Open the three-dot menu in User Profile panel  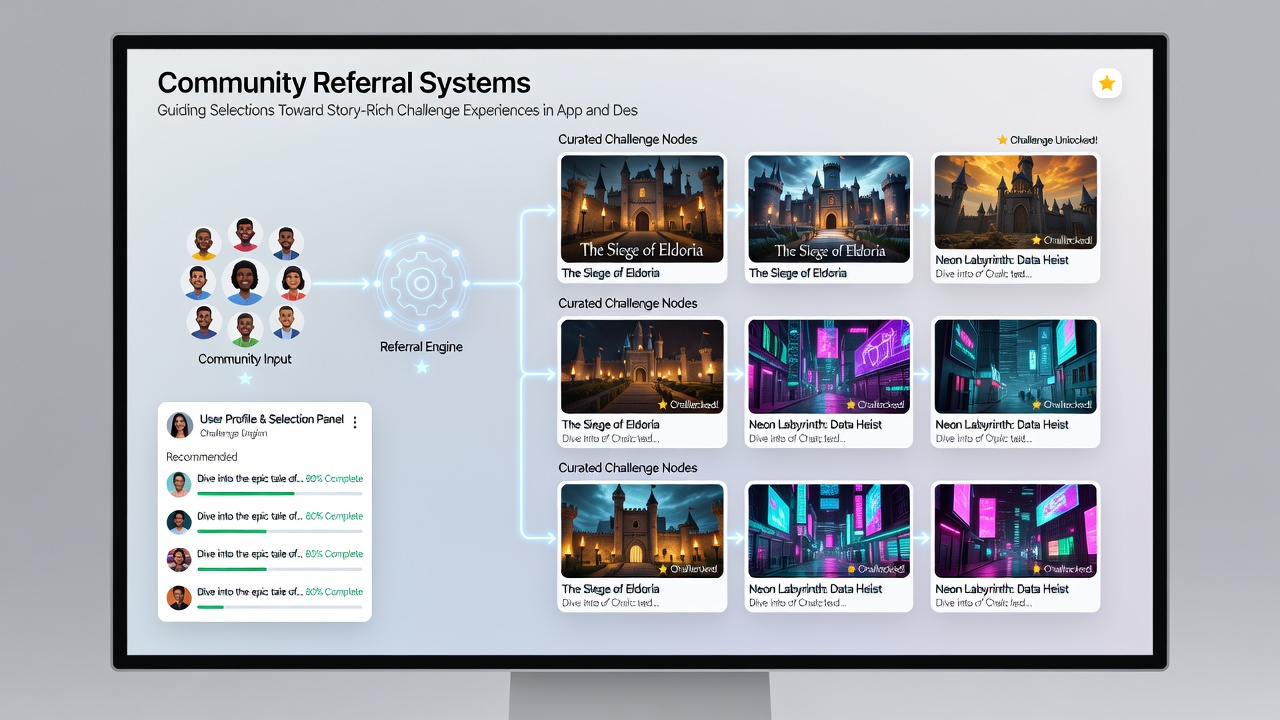(x=355, y=422)
